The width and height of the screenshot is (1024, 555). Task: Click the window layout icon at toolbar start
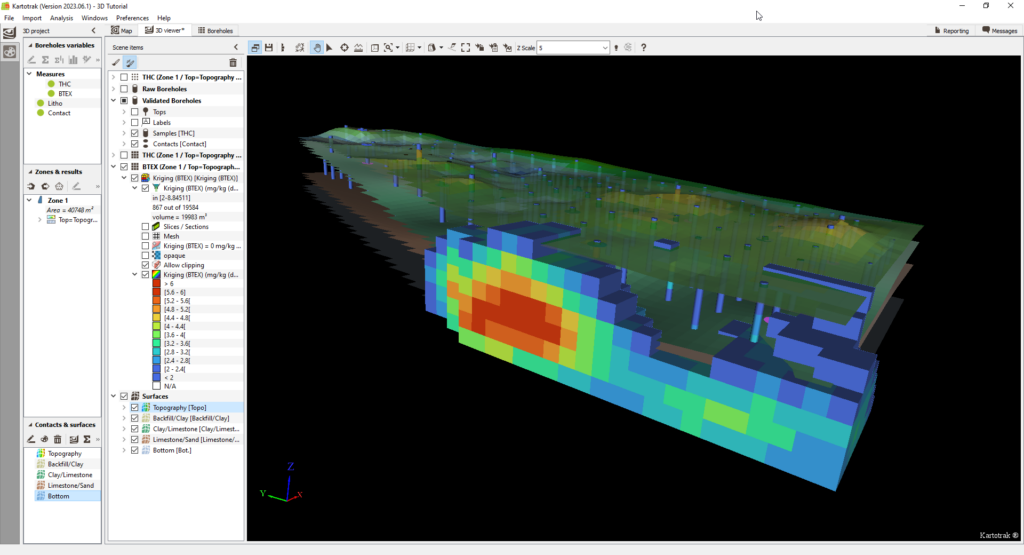(x=255, y=48)
